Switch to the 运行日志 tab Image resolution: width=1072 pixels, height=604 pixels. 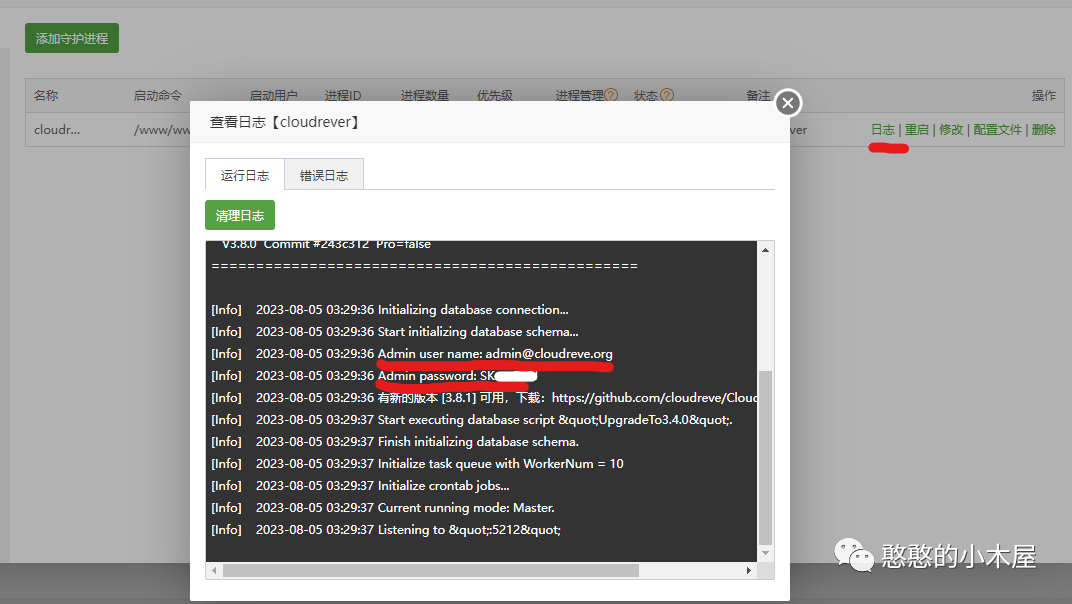[x=245, y=175]
